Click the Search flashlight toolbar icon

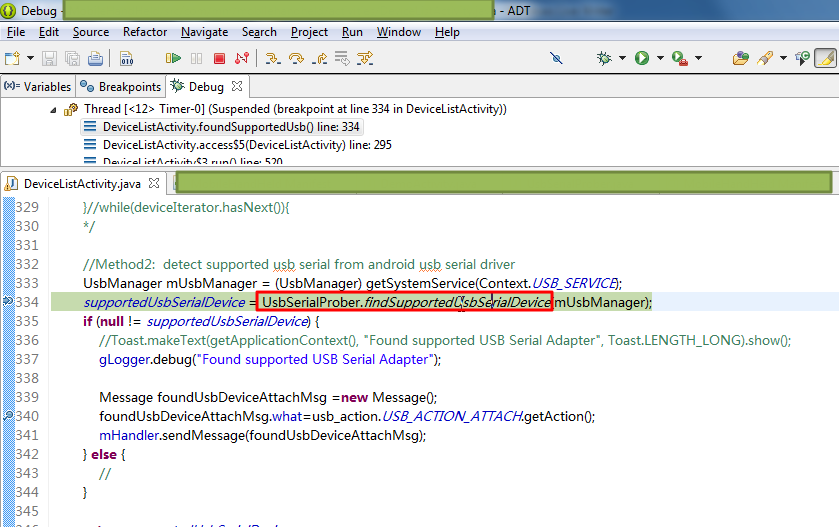click(765, 58)
